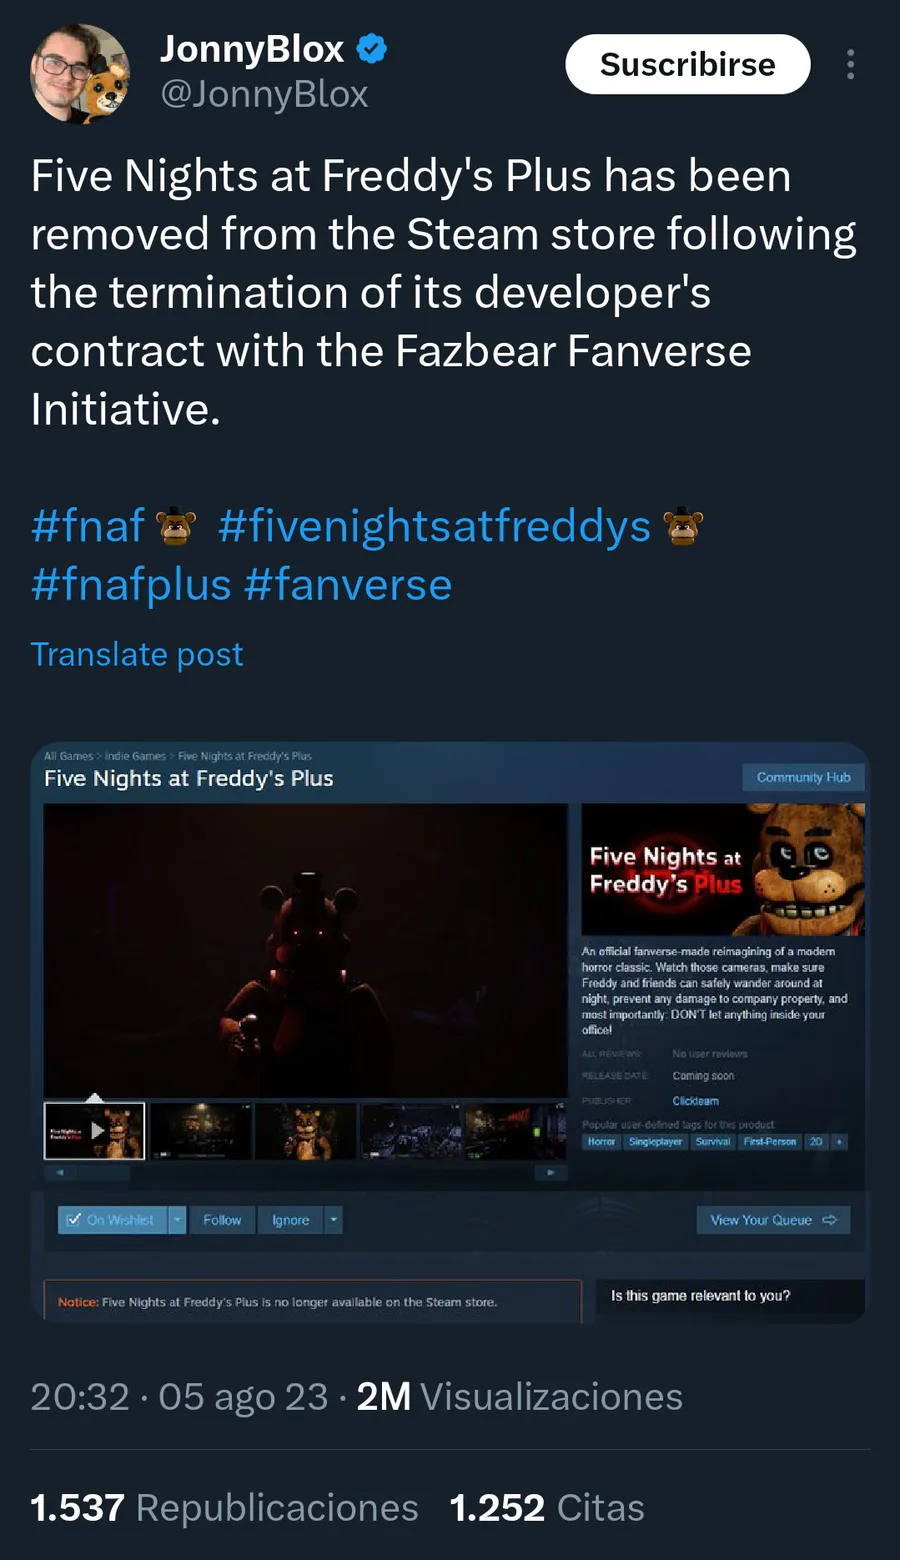
Task: Open JonnyBlox profile picture
Action: [x=80, y=73]
